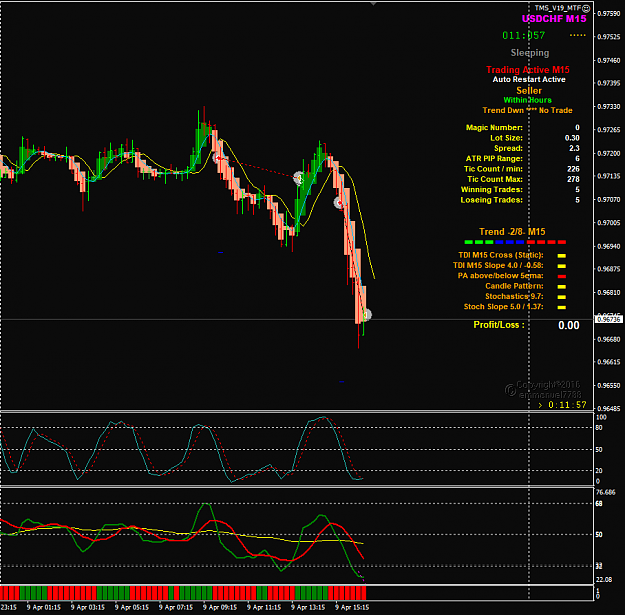This screenshot has height=615, width=625.
Task: Click the Within Hours status label
Action: point(527,100)
